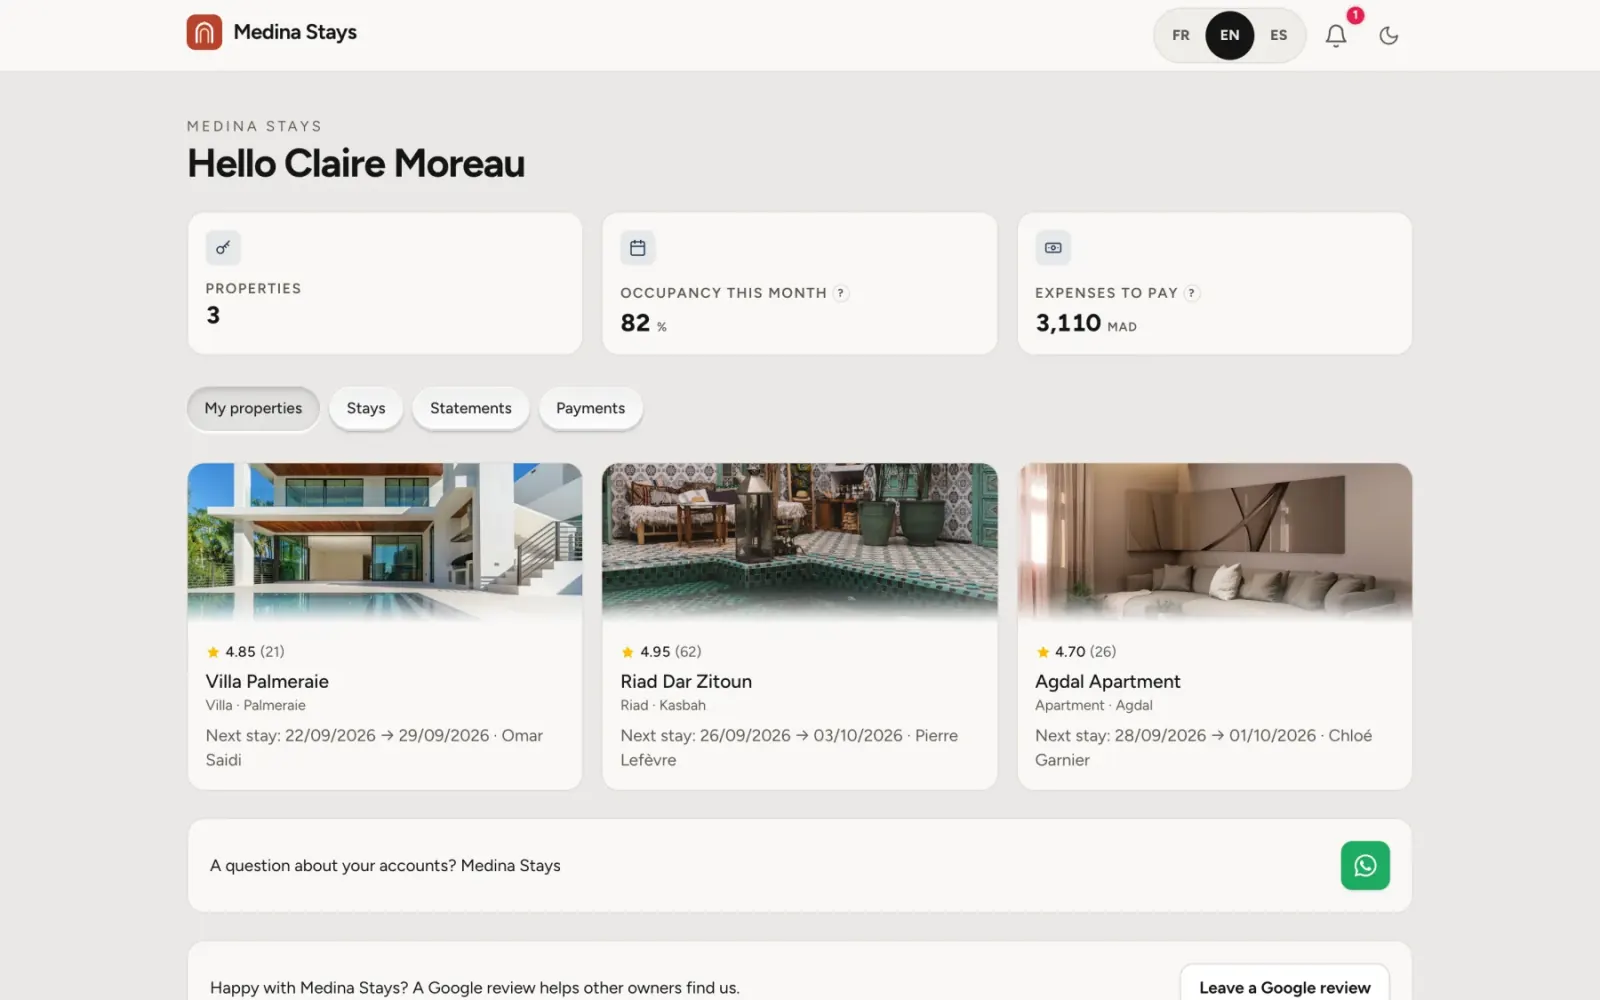The height and width of the screenshot is (1000, 1600).
Task: Click Next stay 26/09/2026 Pierre Lefèvre text
Action: coord(789,747)
